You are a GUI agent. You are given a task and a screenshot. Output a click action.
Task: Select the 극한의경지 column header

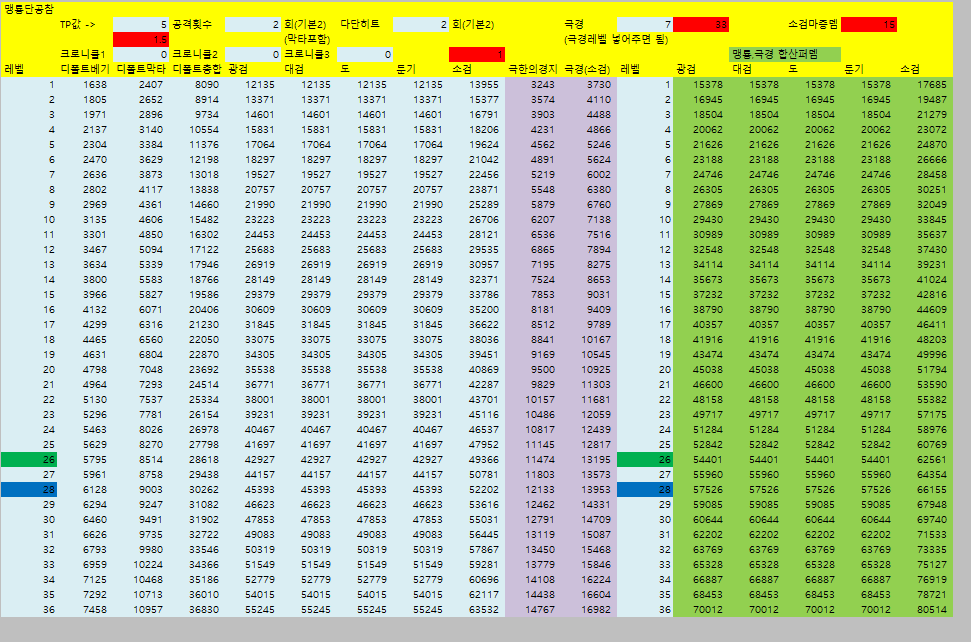click(532, 69)
